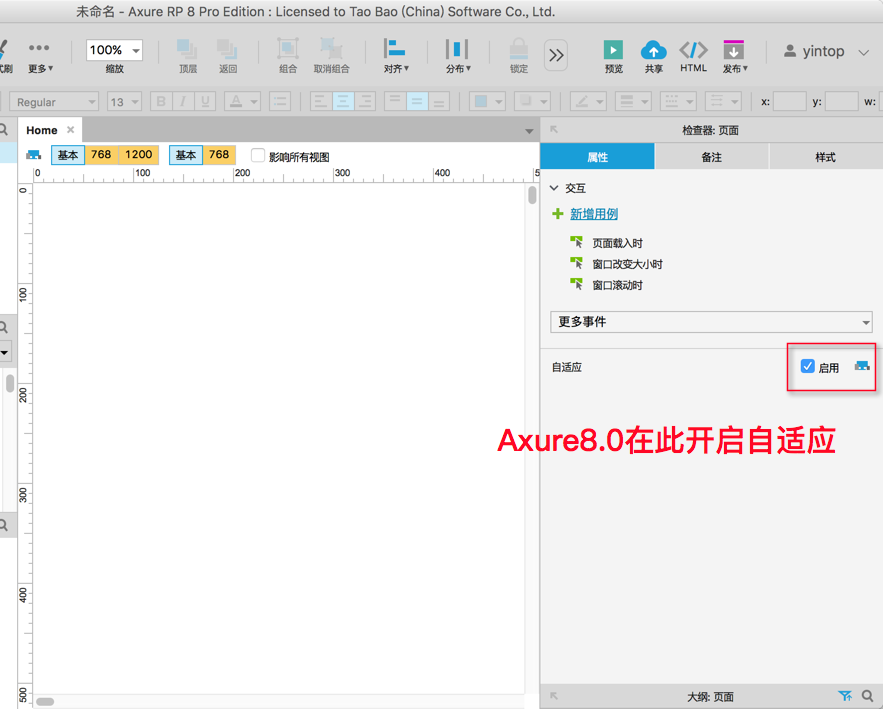The height and width of the screenshot is (709, 883).
Task: Click the Distribute (分布) icon
Action: [457, 49]
